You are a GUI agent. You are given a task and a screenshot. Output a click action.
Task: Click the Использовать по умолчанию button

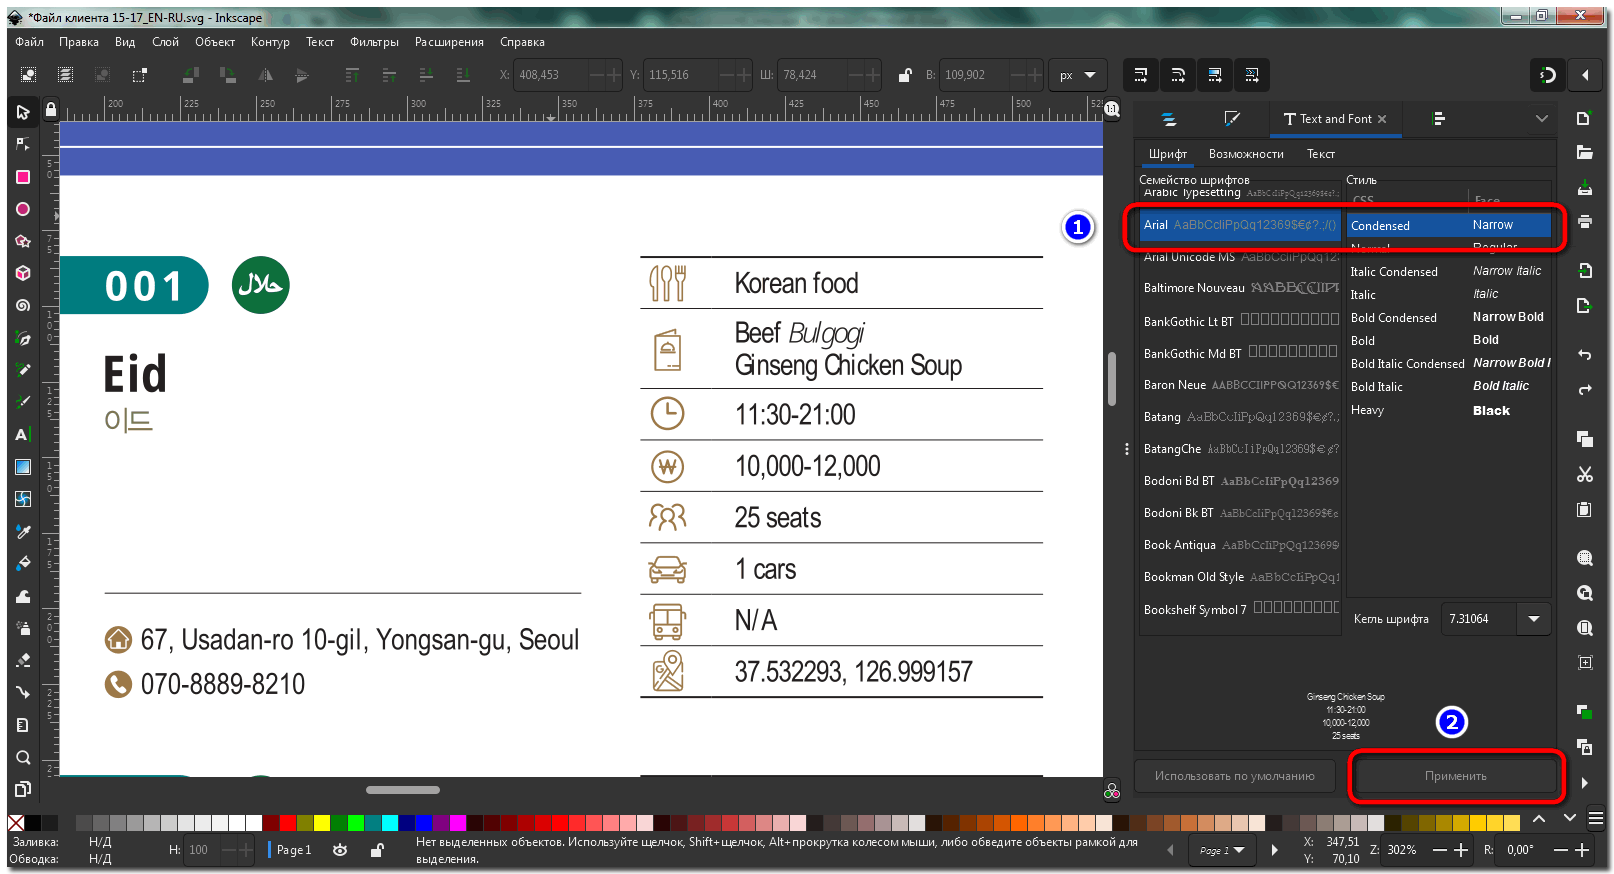click(1234, 776)
